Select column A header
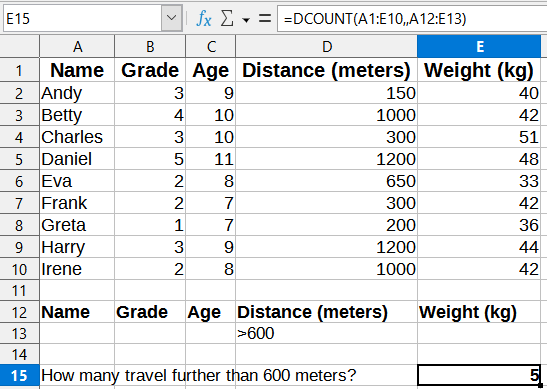Image resolution: width=547 pixels, height=389 pixels. point(77,46)
